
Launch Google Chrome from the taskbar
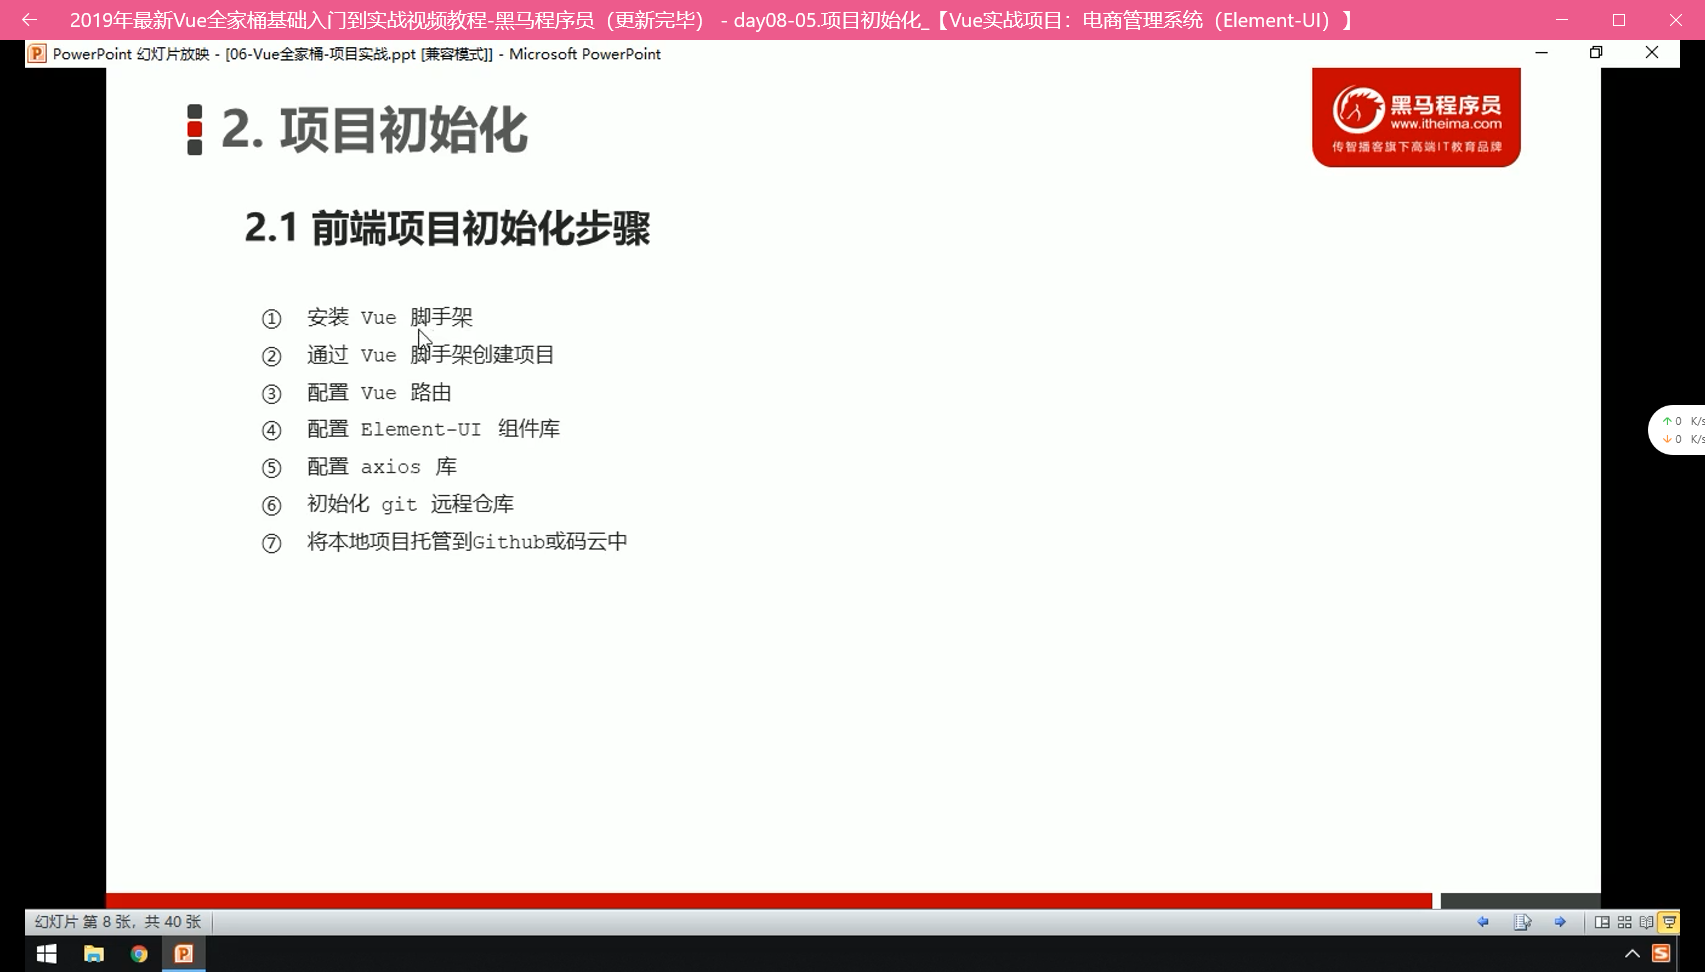139,954
